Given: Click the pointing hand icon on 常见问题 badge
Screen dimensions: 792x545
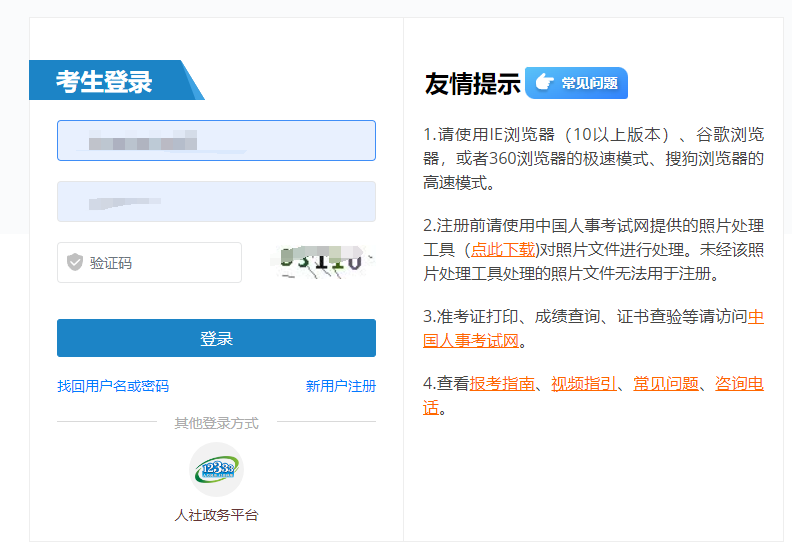Looking at the screenshot, I should click(x=544, y=82).
